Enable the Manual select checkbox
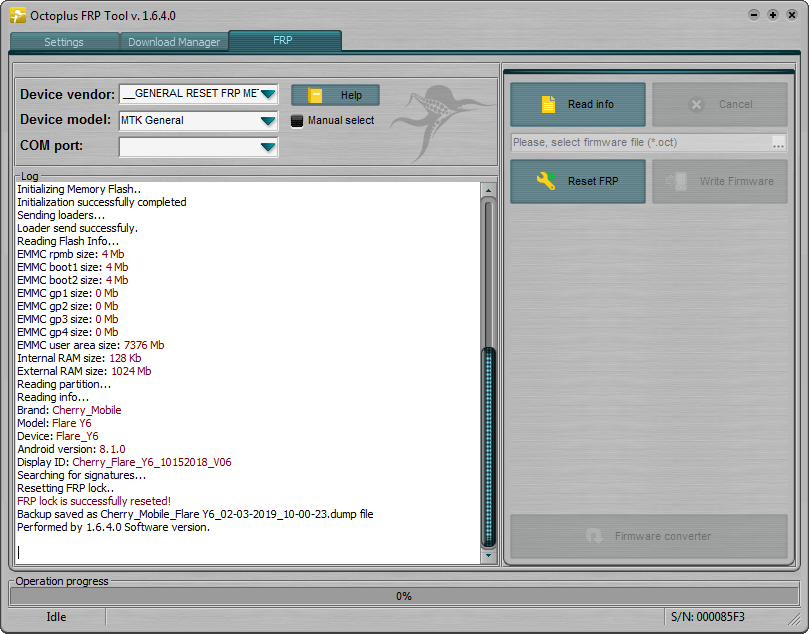The width and height of the screenshot is (809, 634). pos(297,121)
